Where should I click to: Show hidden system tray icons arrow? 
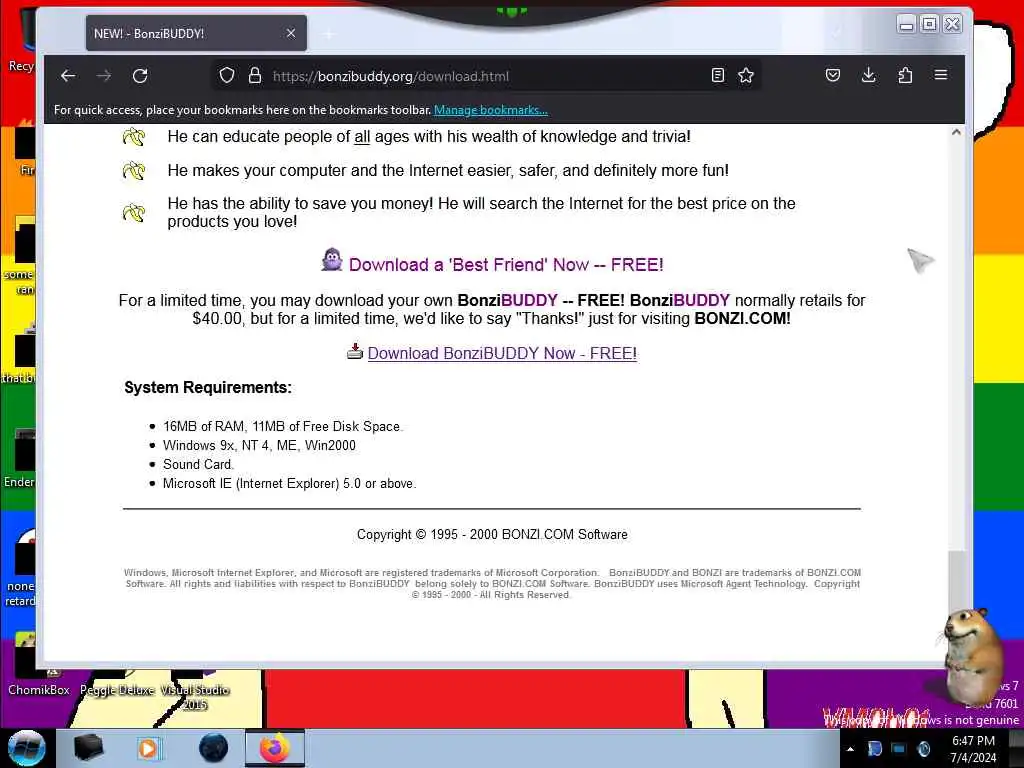click(x=850, y=749)
